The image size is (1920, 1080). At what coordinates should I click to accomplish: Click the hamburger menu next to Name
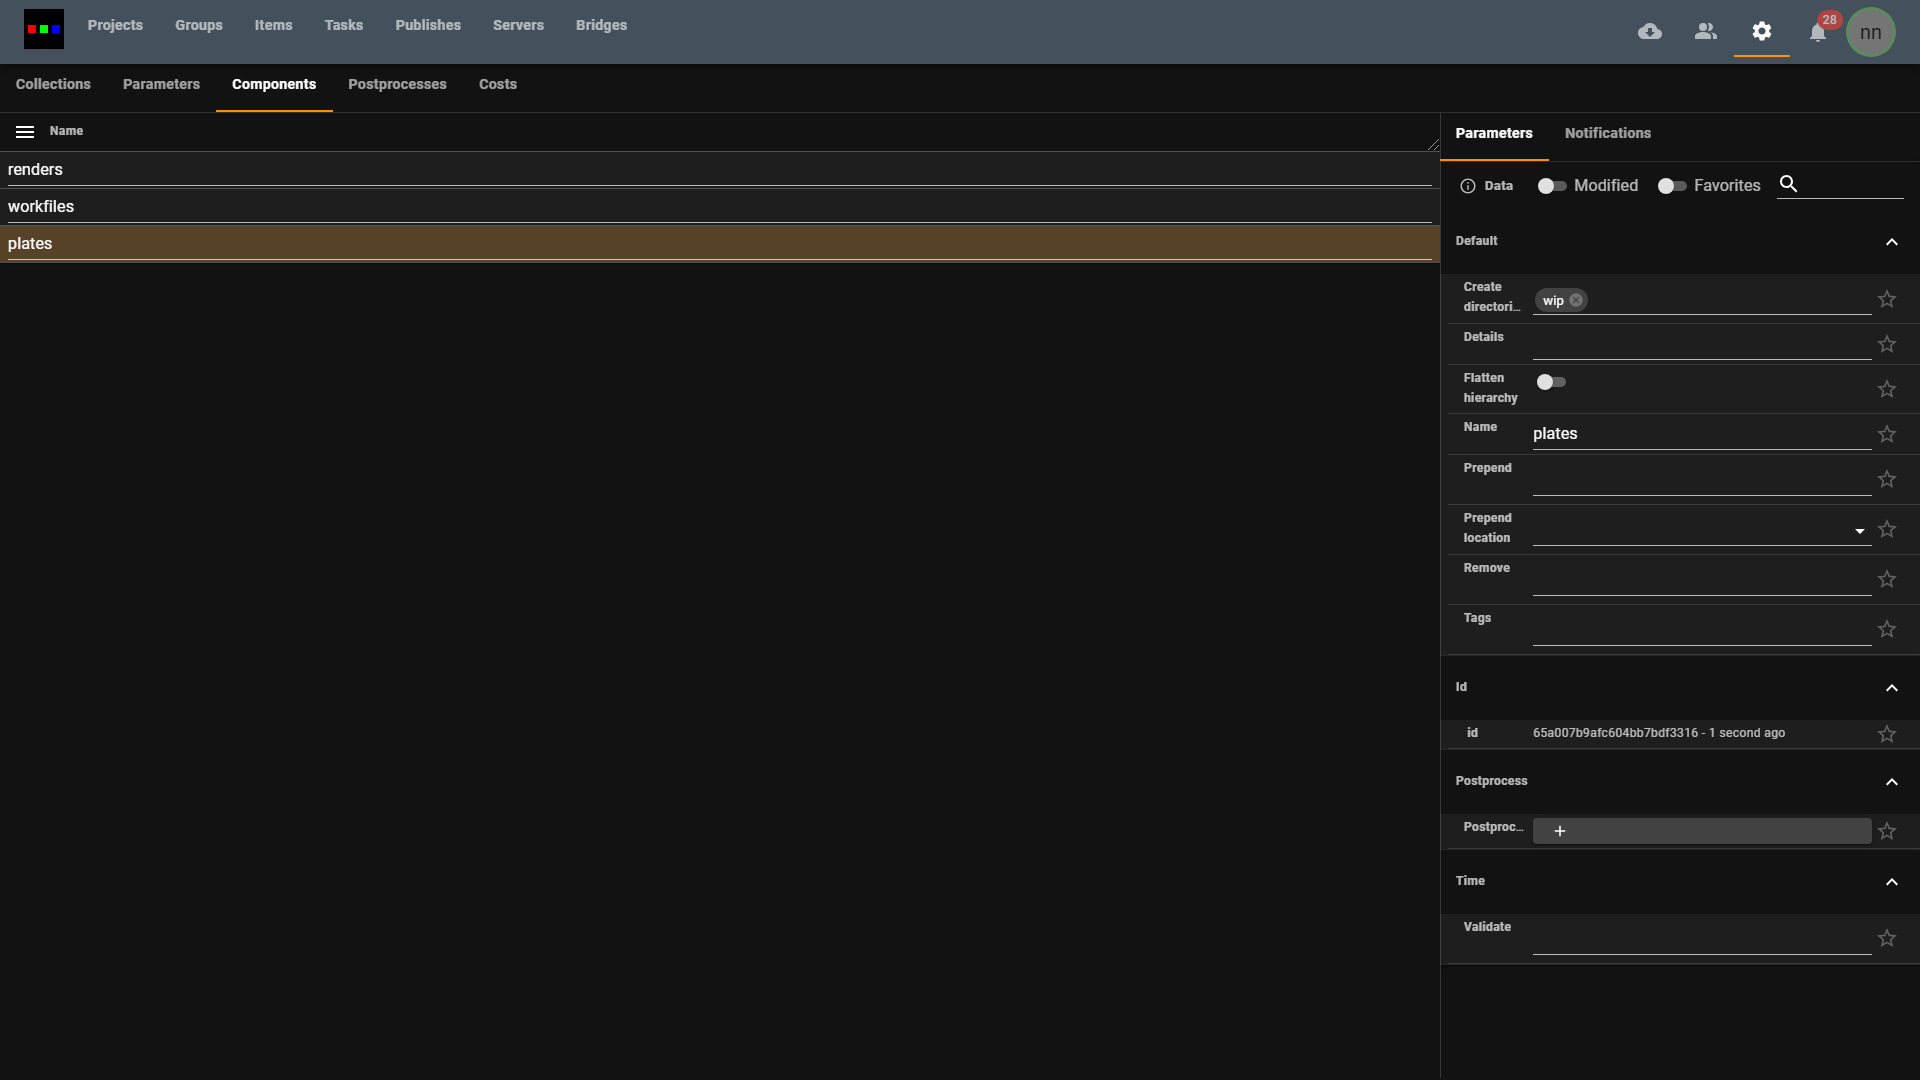pos(25,132)
